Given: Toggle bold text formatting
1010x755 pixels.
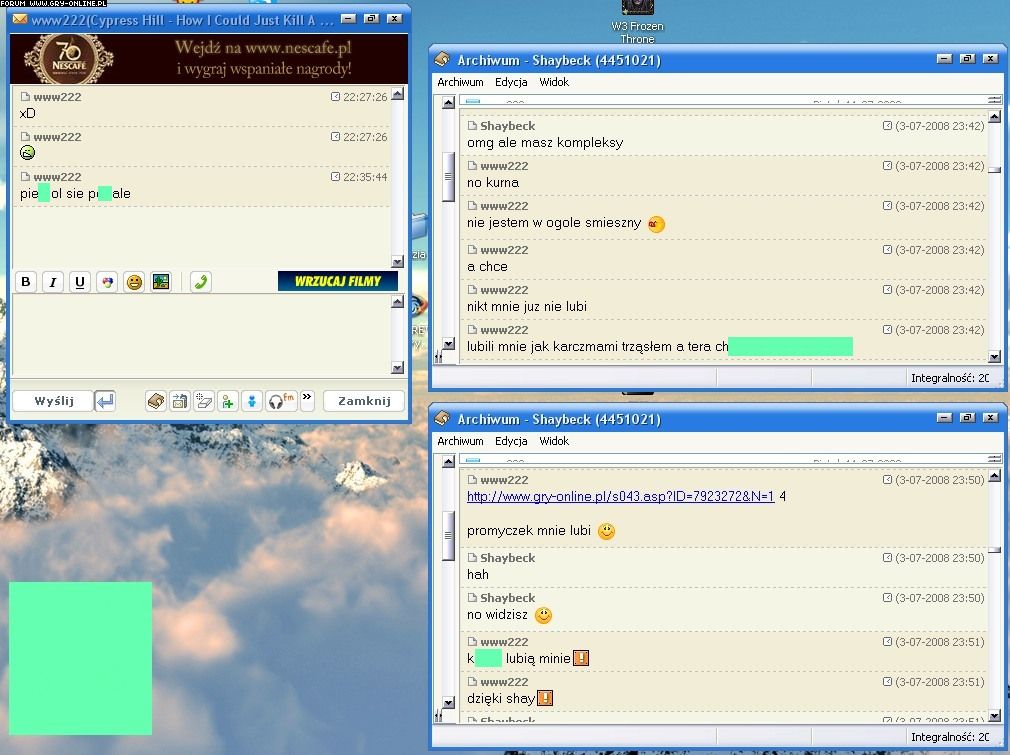Looking at the screenshot, I should click(x=26, y=282).
